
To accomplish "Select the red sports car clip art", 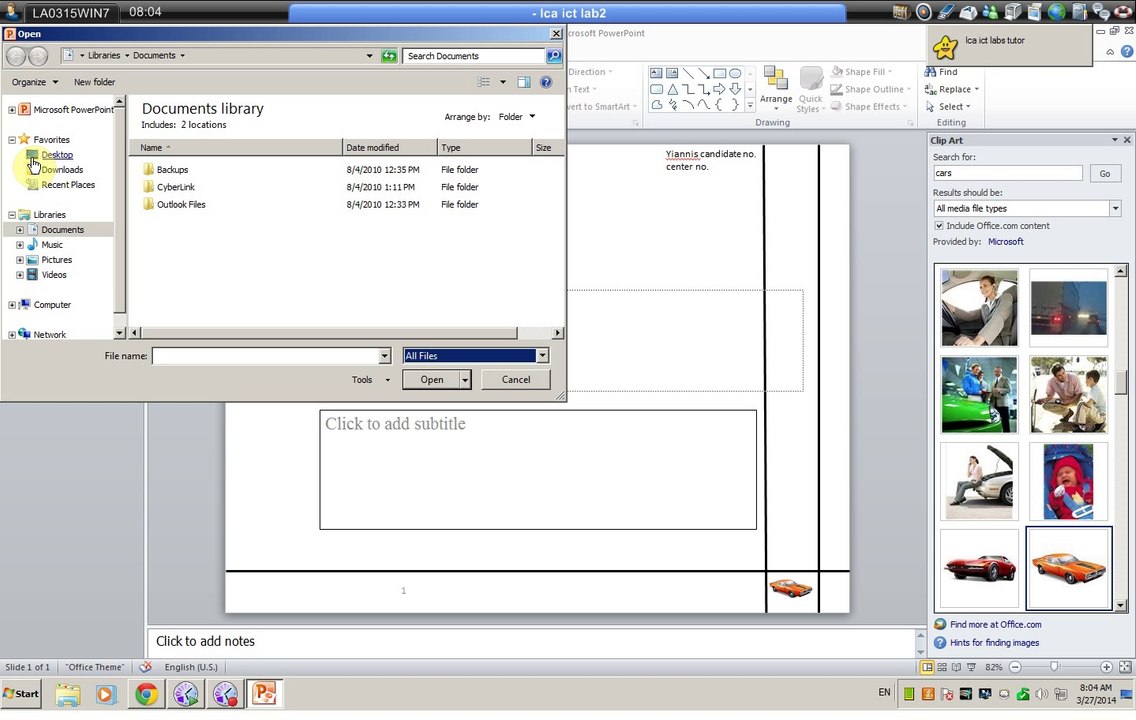I will pyautogui.click(x=980, y=569).
